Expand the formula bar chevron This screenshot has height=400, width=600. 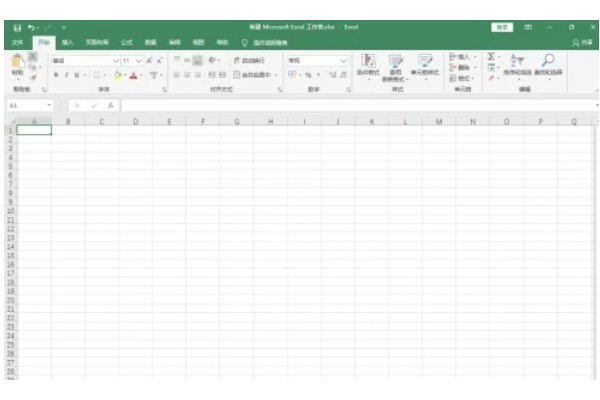click(x=597, y=105)
